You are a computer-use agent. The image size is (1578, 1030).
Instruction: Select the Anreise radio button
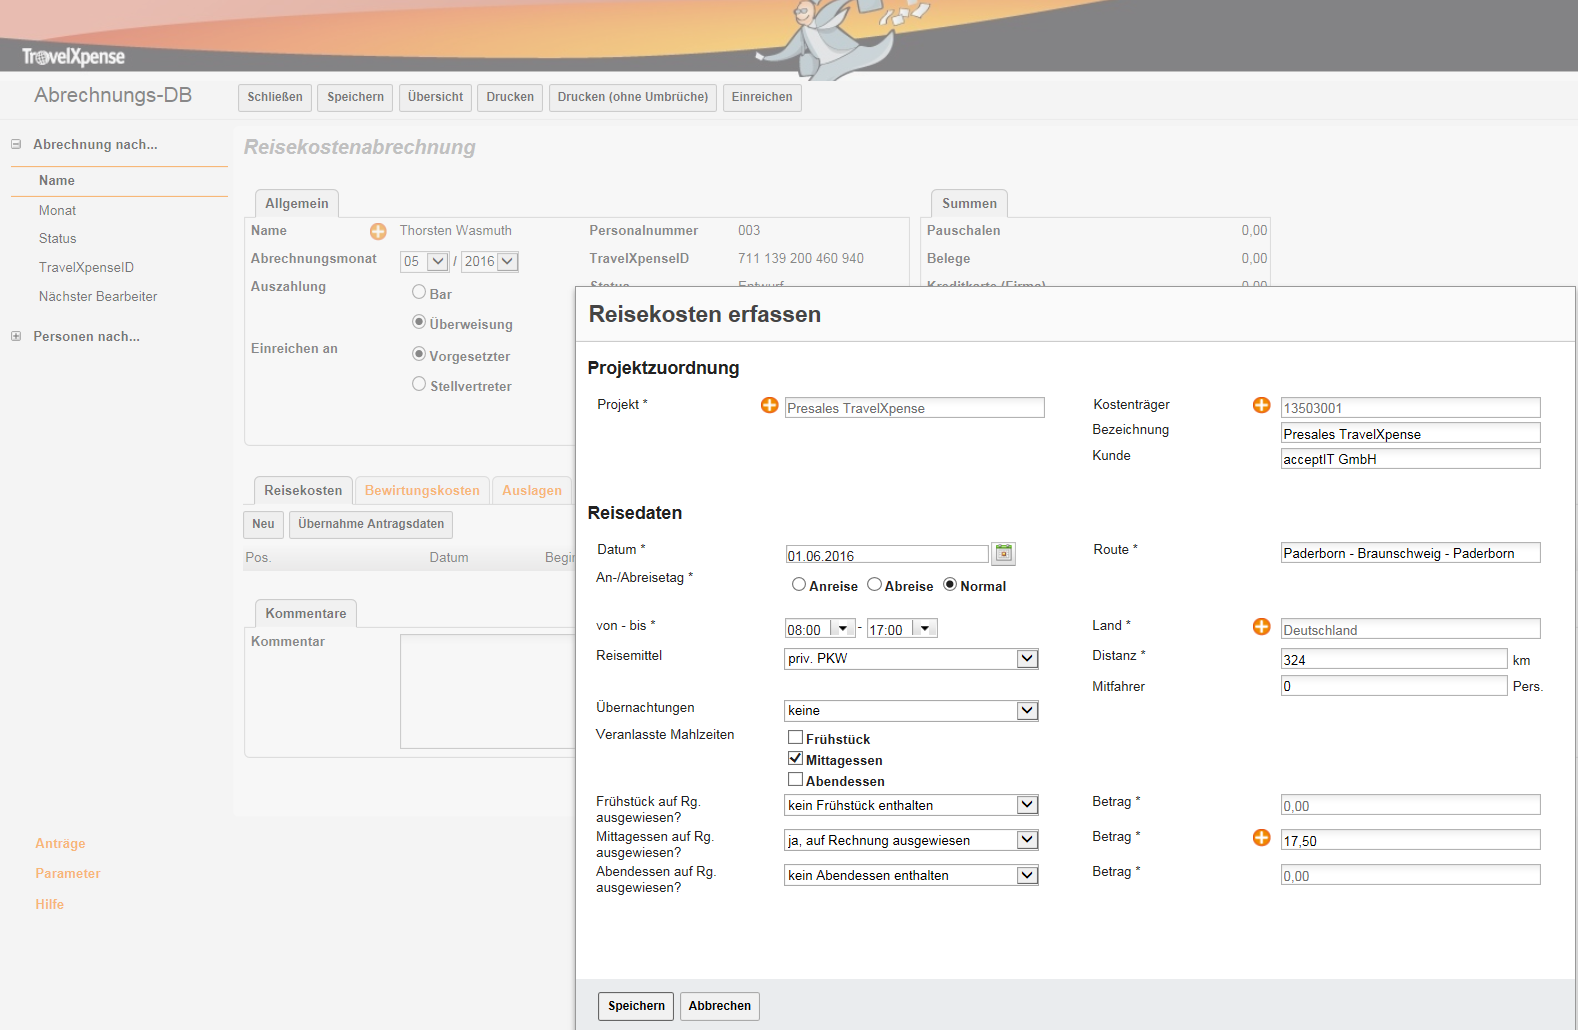coord(799,584)
